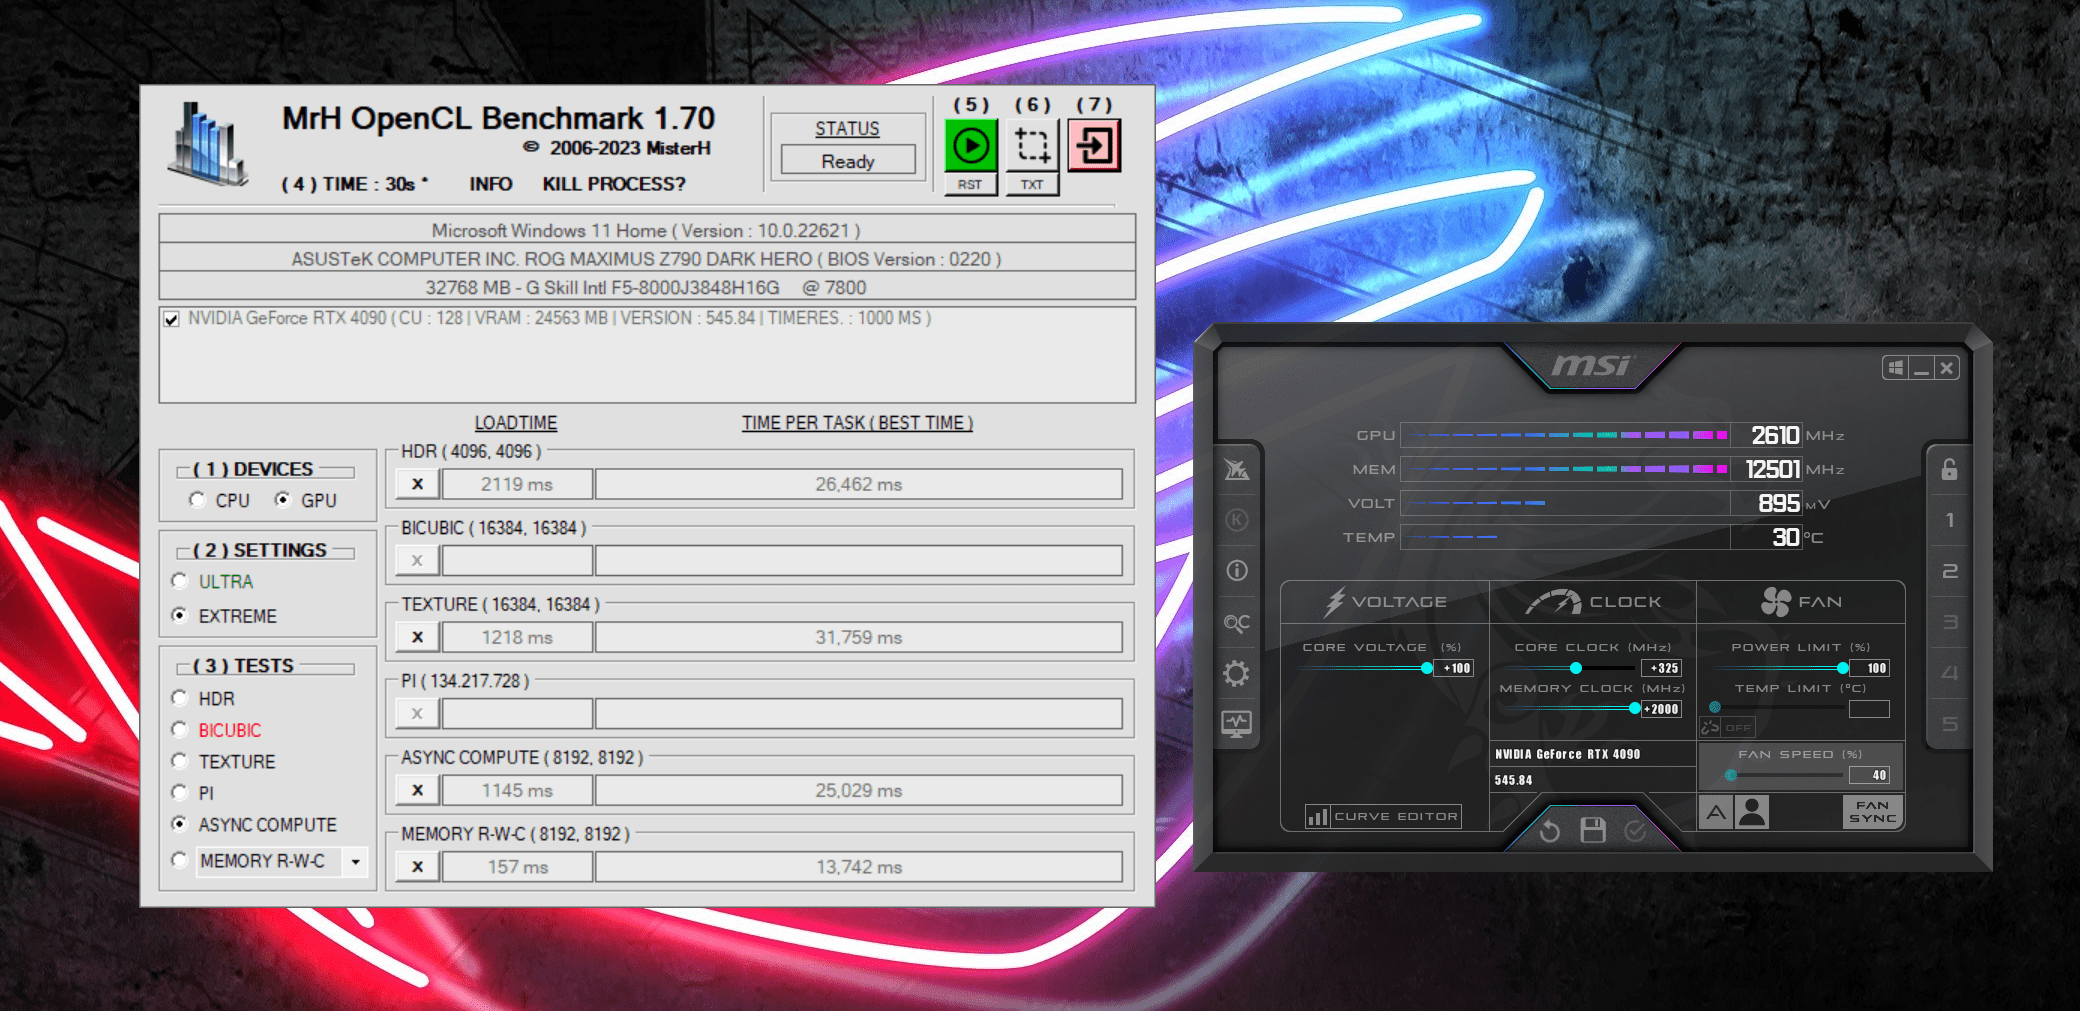Choose the ULTRA settings option
Screen dimensions: 2080x1011
[180, 581]
